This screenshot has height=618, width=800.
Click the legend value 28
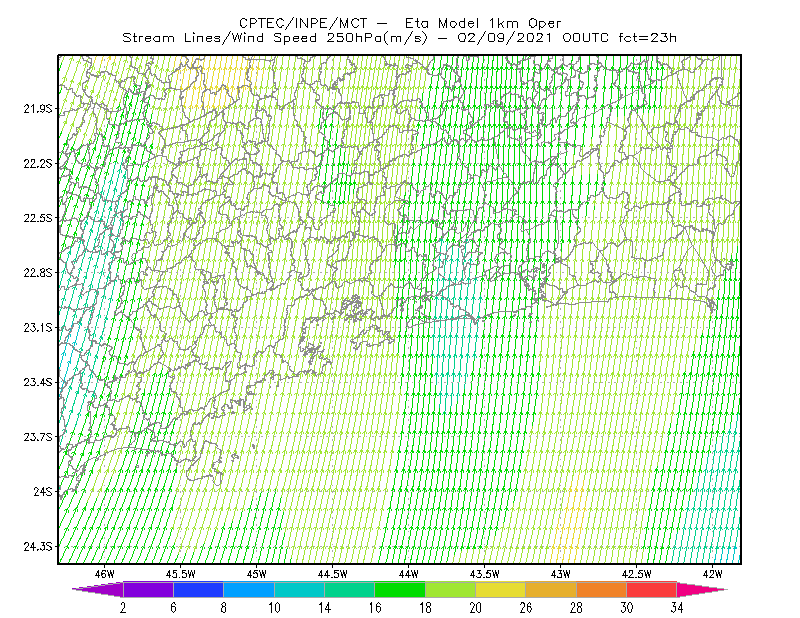[x=576, y=608]
